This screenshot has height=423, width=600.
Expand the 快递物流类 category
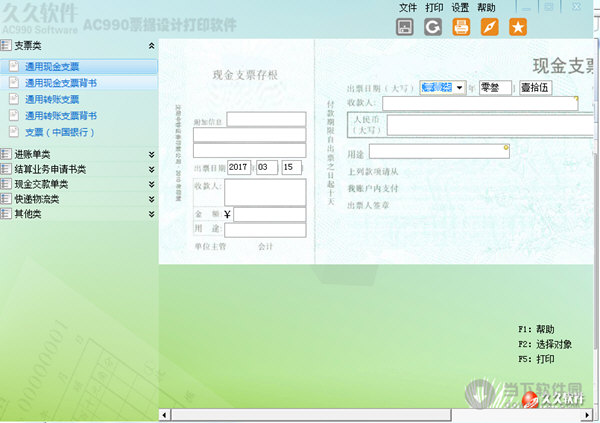pyautogui.click(x=151, y=199)
